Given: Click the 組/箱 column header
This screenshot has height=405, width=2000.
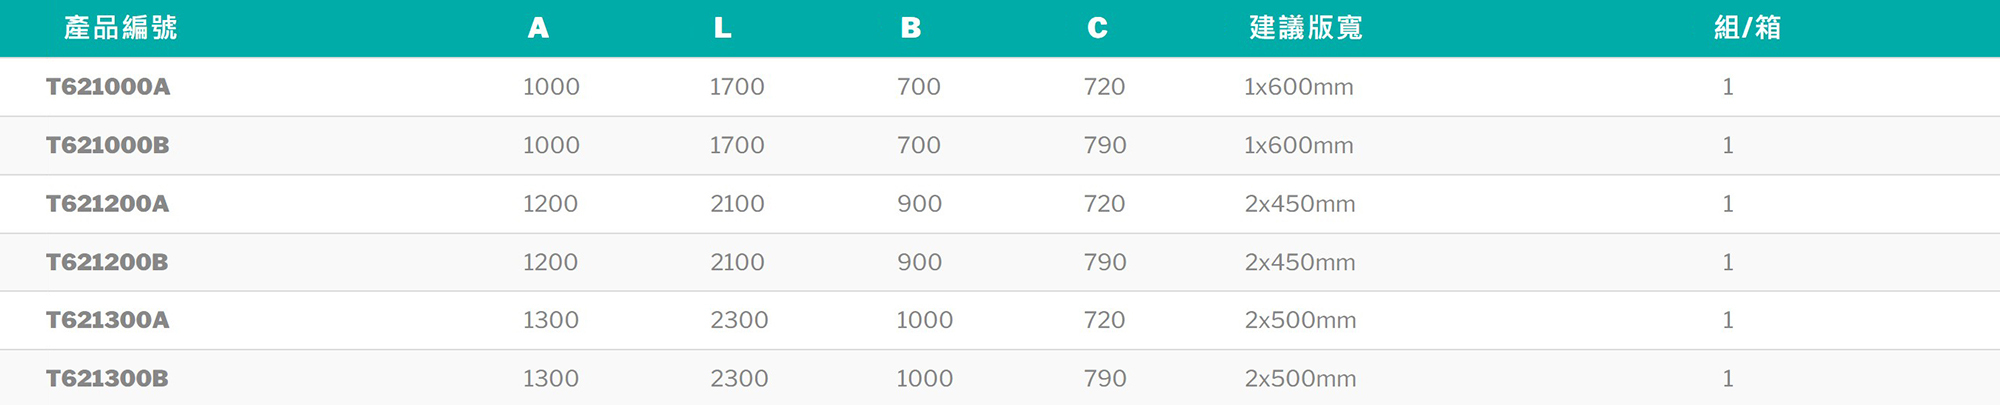Looking at the screenshot, I should point(1747,28).
